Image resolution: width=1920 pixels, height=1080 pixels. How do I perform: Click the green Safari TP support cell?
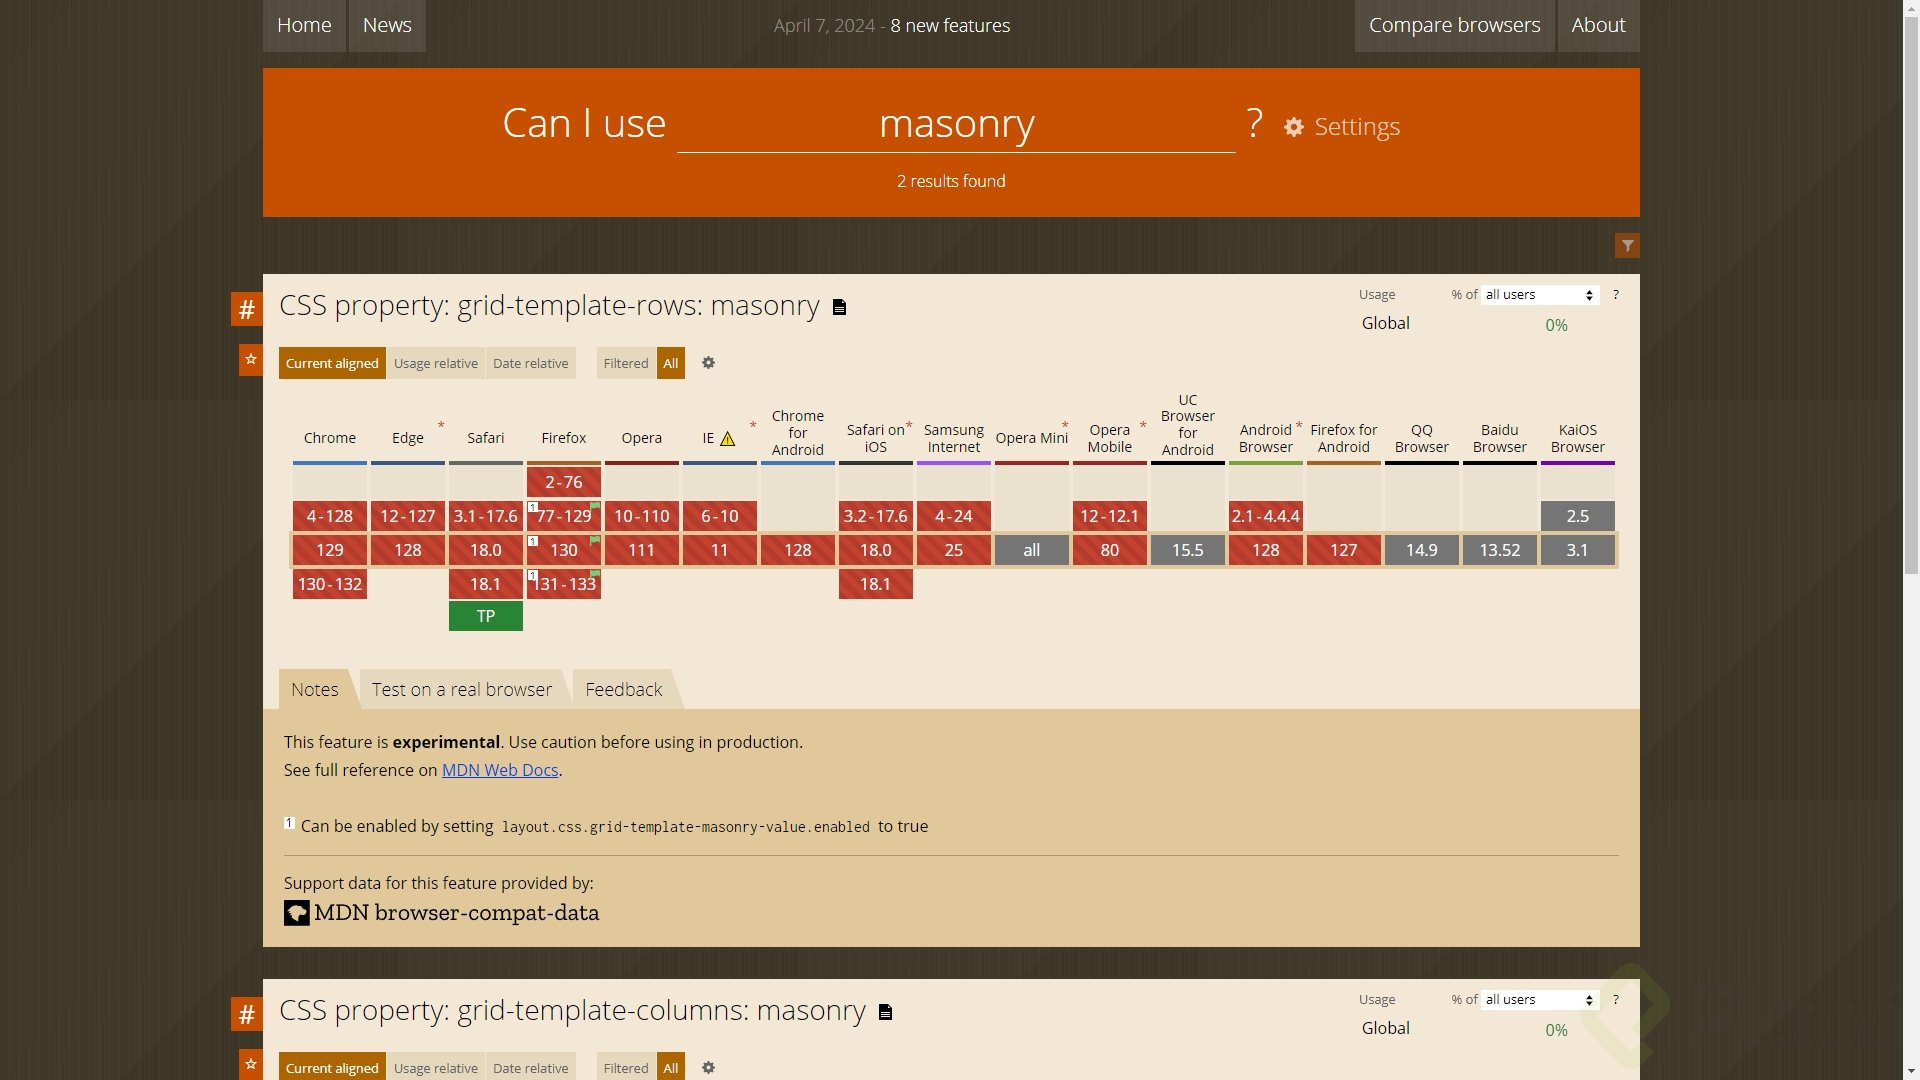coord(485,616)
